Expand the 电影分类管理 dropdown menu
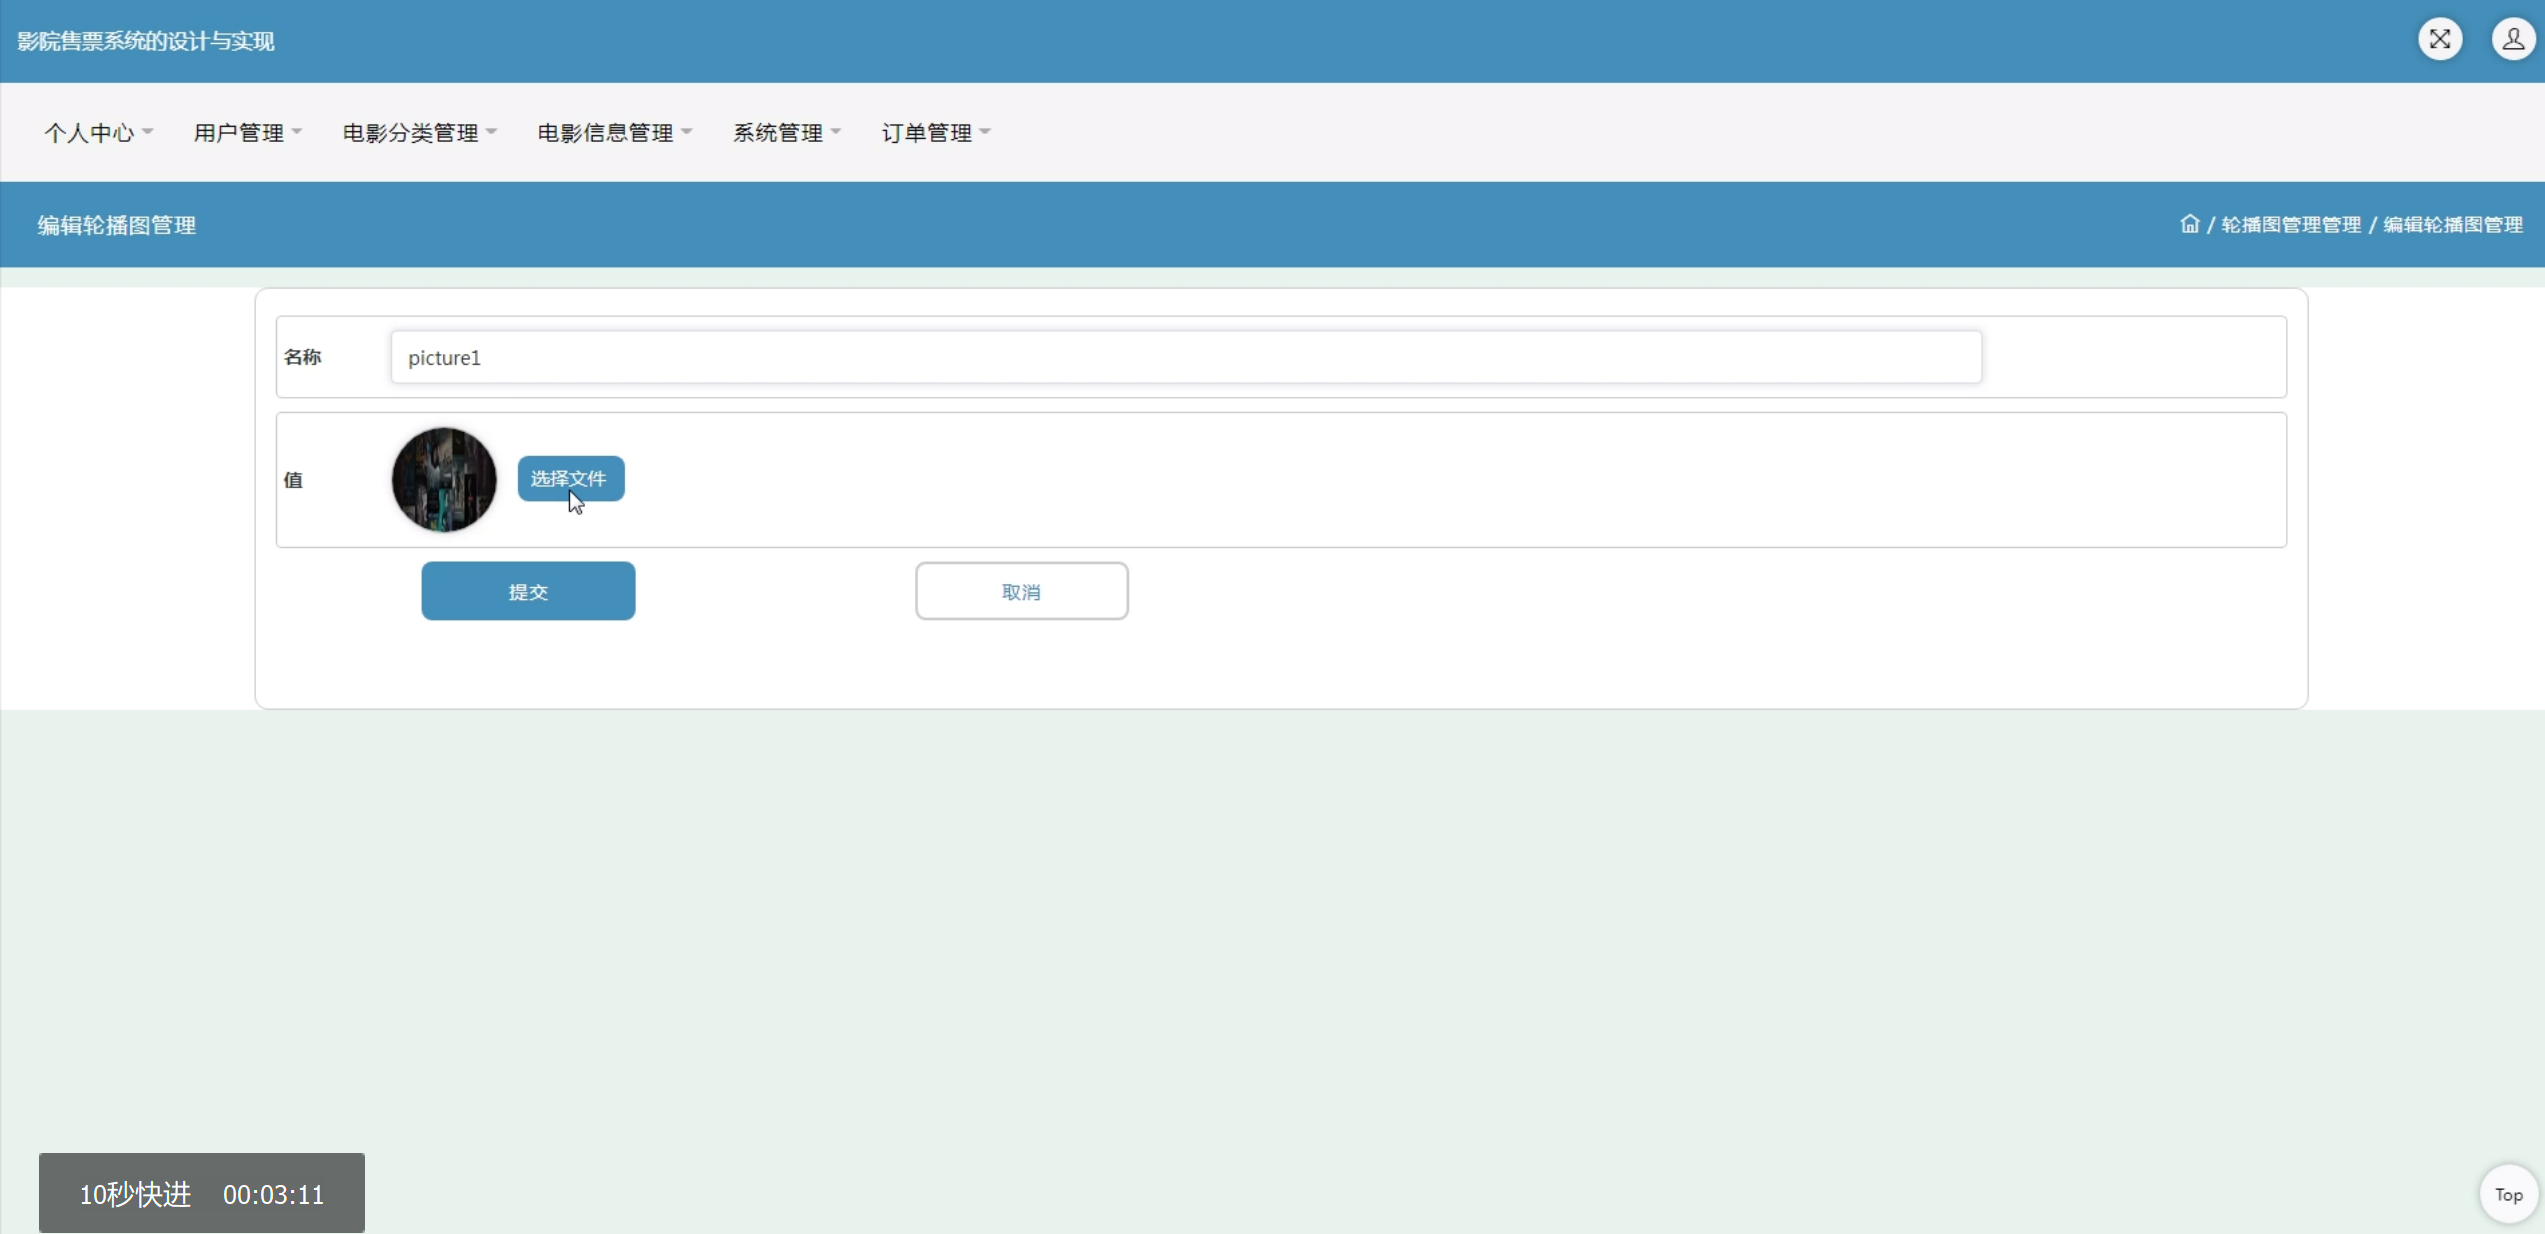This screenshot has width=2545, height=1234. pyautogui.click(x=419, y=133)
